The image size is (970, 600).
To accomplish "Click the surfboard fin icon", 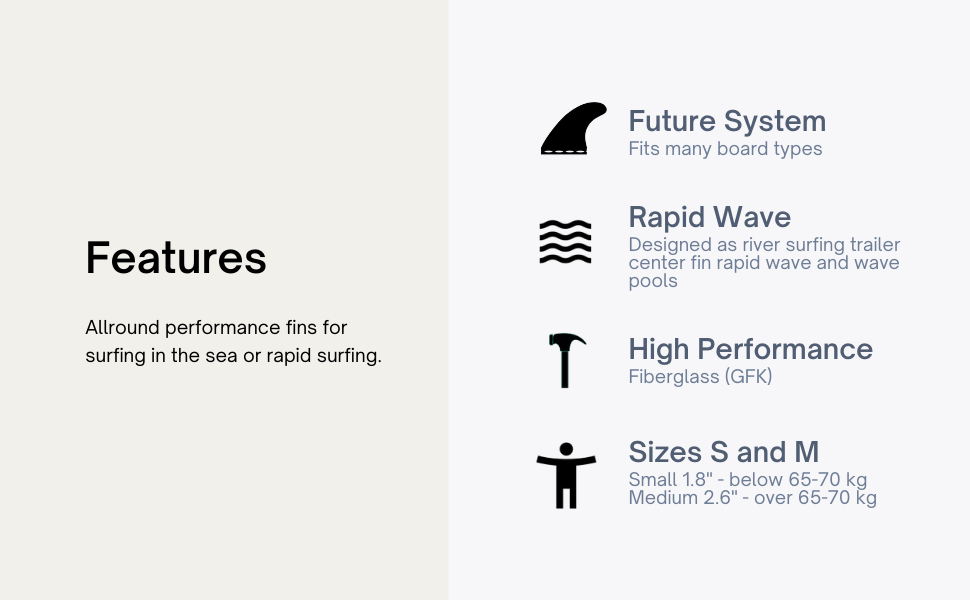I will pyautogui.click(x=573, y=128).
